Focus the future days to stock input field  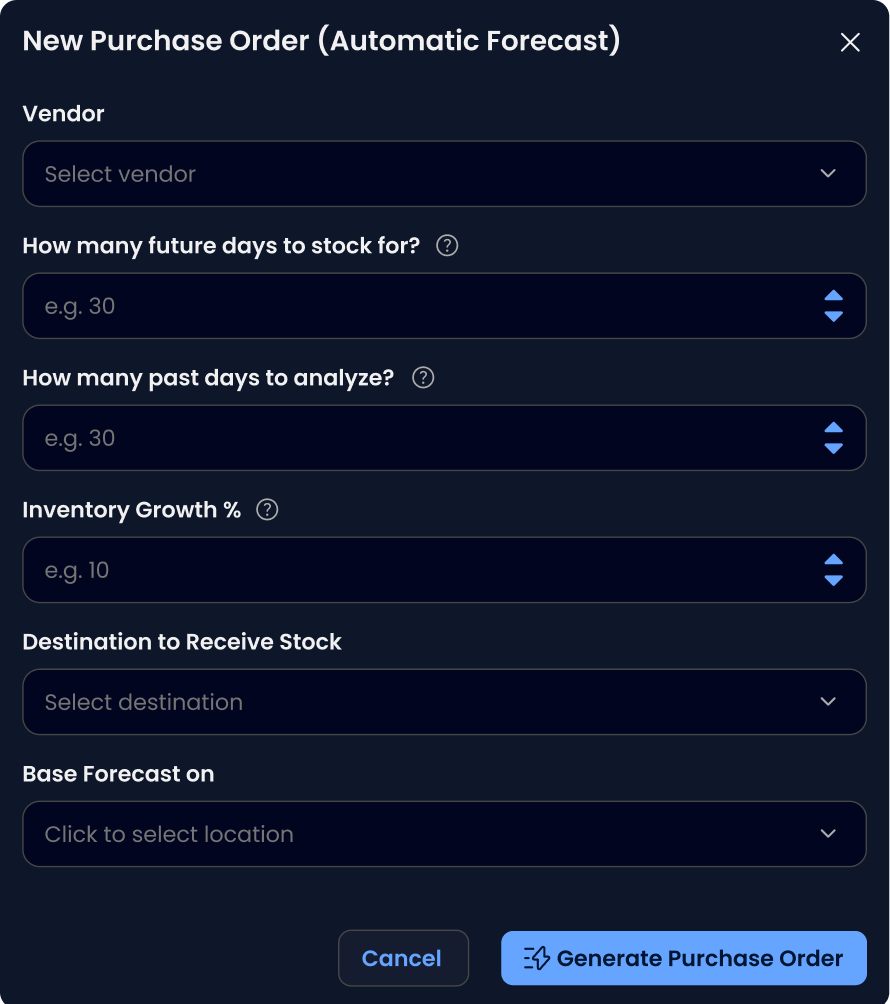point(400,306)
